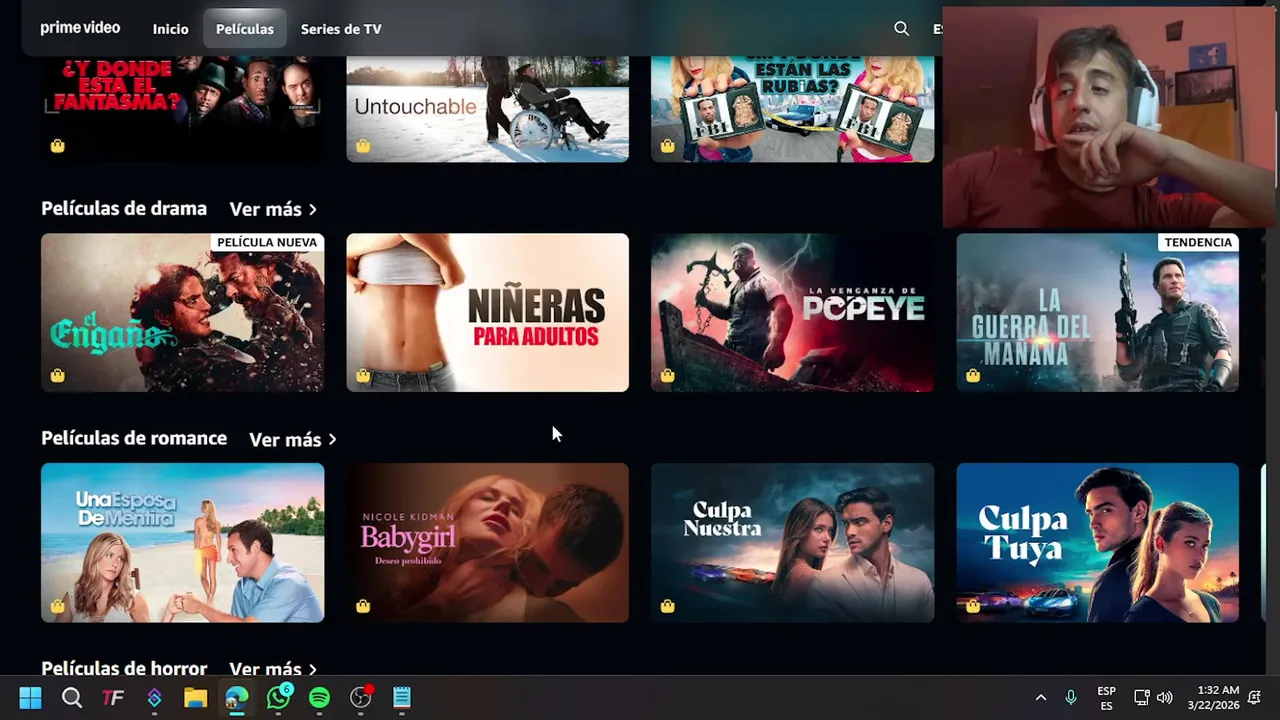The image size is (1280, 720).
Task: Open the notifications bell icon
Action: tap(1254, 697)
